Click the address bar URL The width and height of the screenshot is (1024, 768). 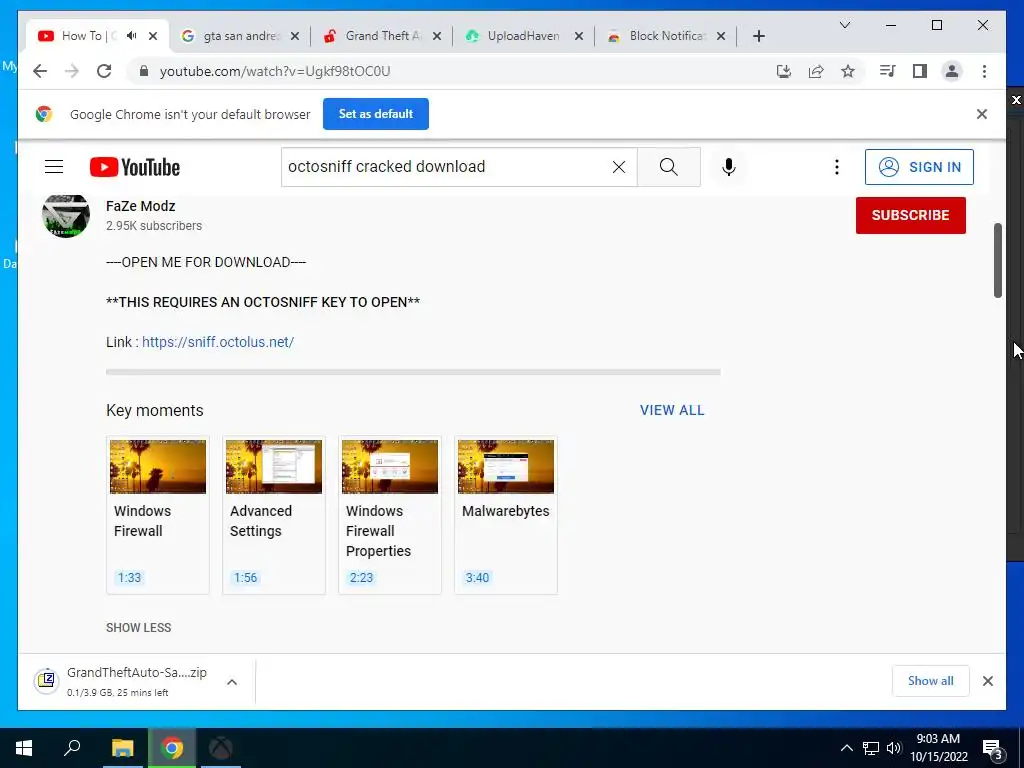pyautogui.click(x=274, y=71)
